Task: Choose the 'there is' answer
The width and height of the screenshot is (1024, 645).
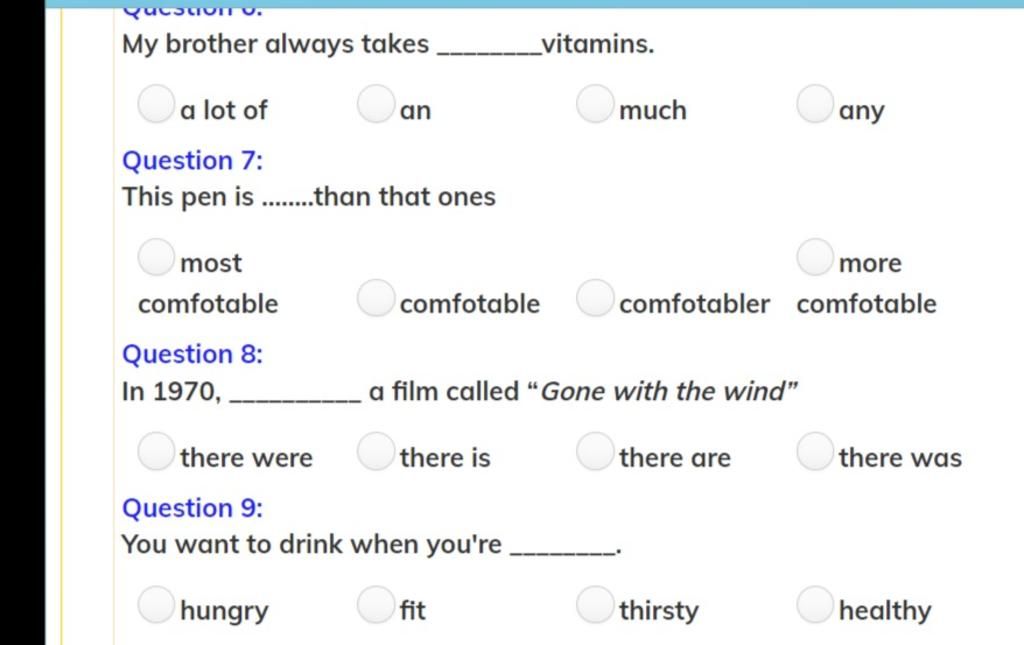Action: 376,451
